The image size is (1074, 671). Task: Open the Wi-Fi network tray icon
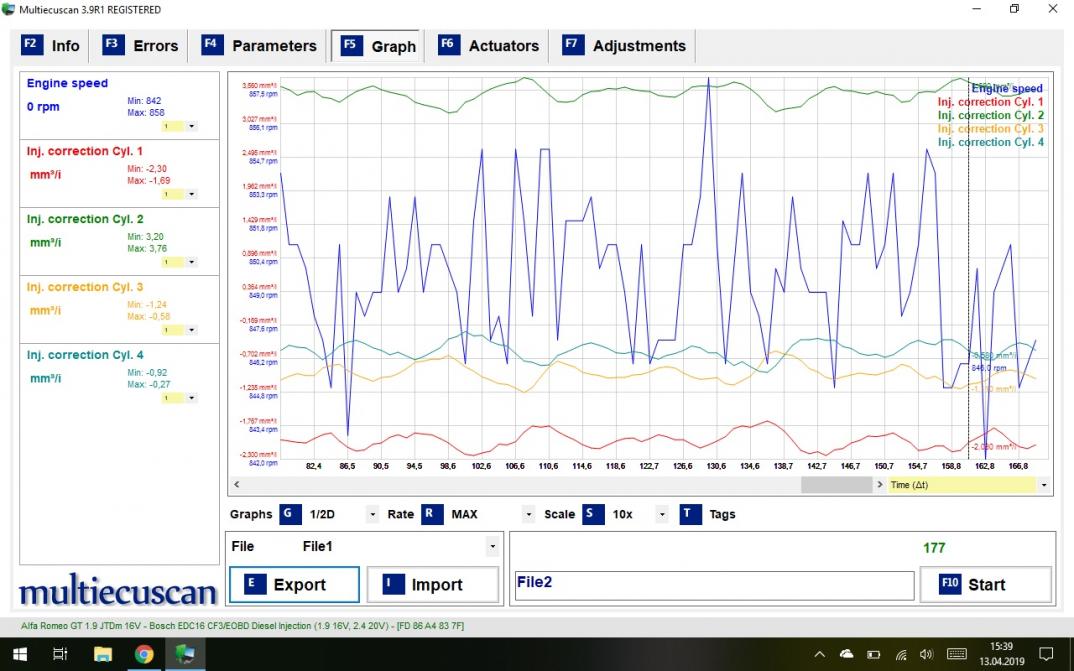tap(901, 655)
